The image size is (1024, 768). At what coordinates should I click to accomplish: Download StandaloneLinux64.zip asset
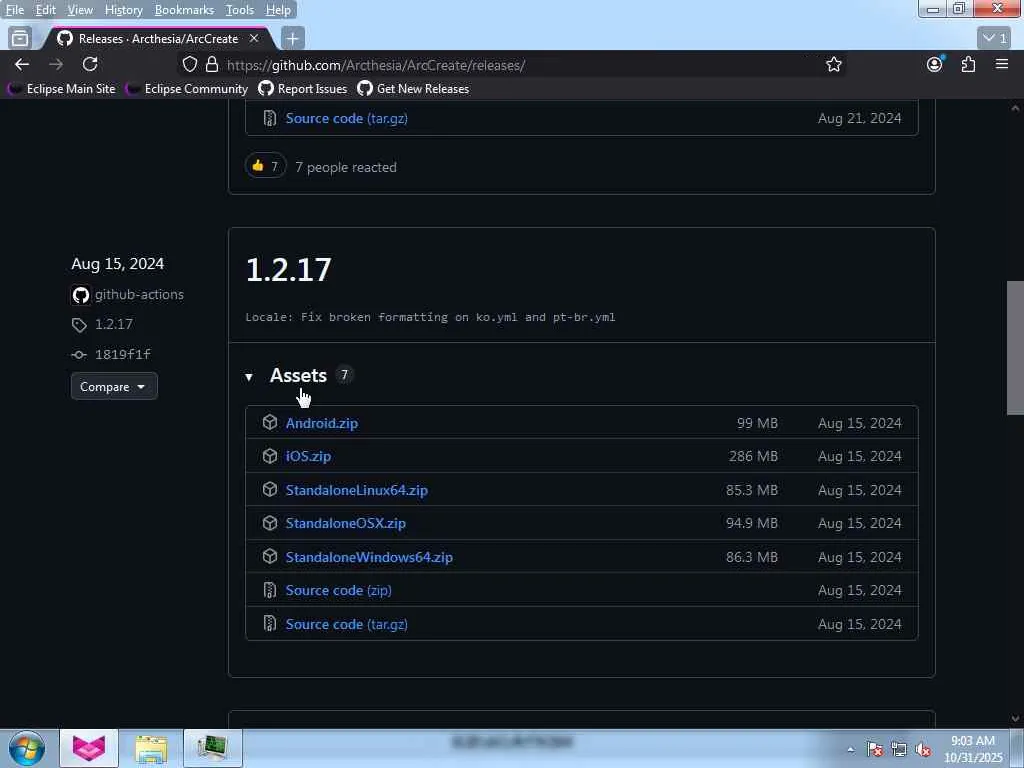[357, 490]
